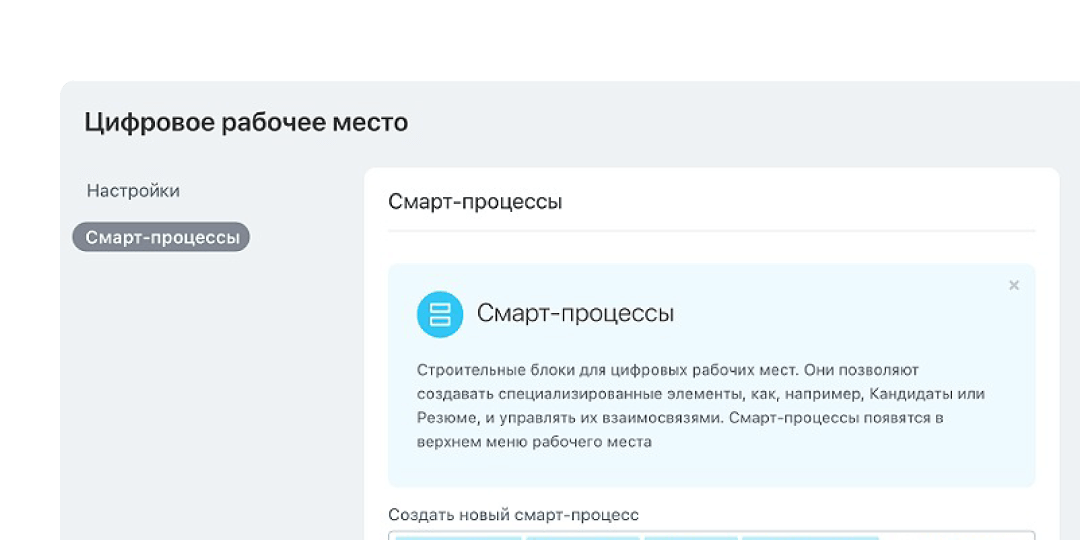Click the line верхнем меню рабочего места
The width and height of the screenshot is (1080, 540).
tap(534, 442)
